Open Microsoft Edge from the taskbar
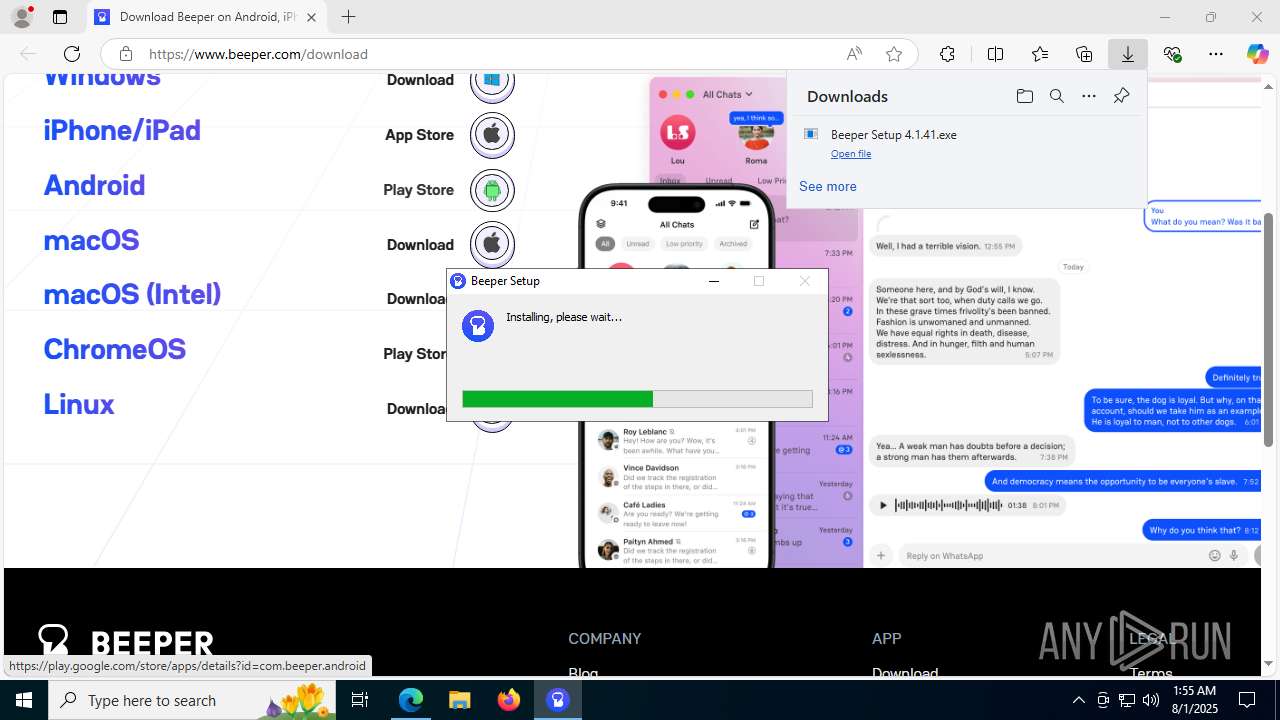The width and height of the screenshot is (1280, 720). (411, 700)
